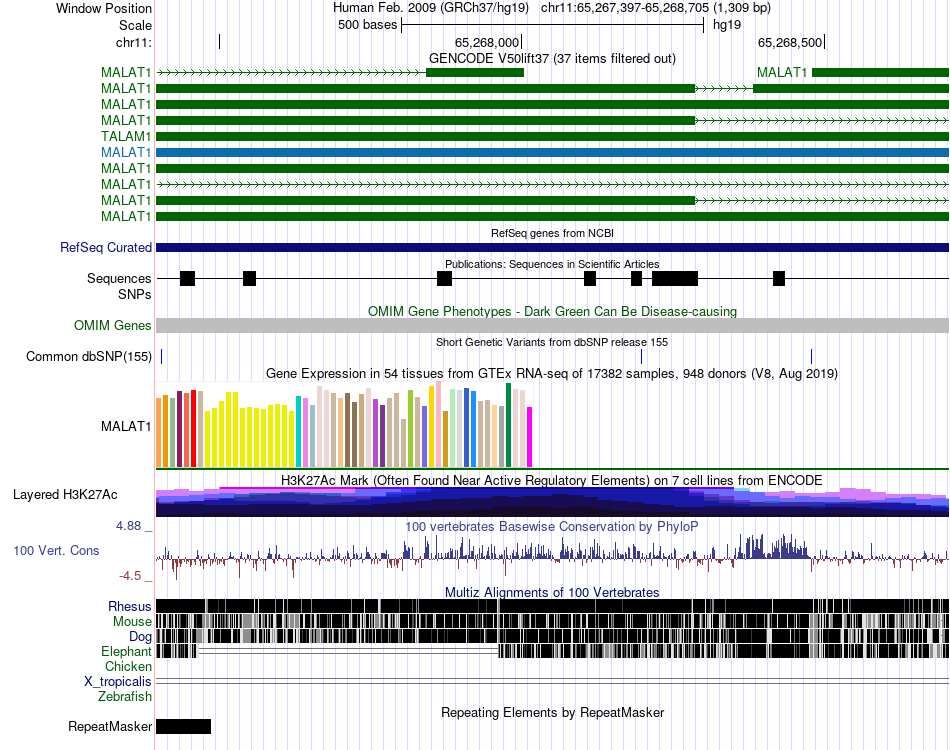Click the Rhesus alignment label
Viewport: 950px width, 750px height.
click(130, 606)
